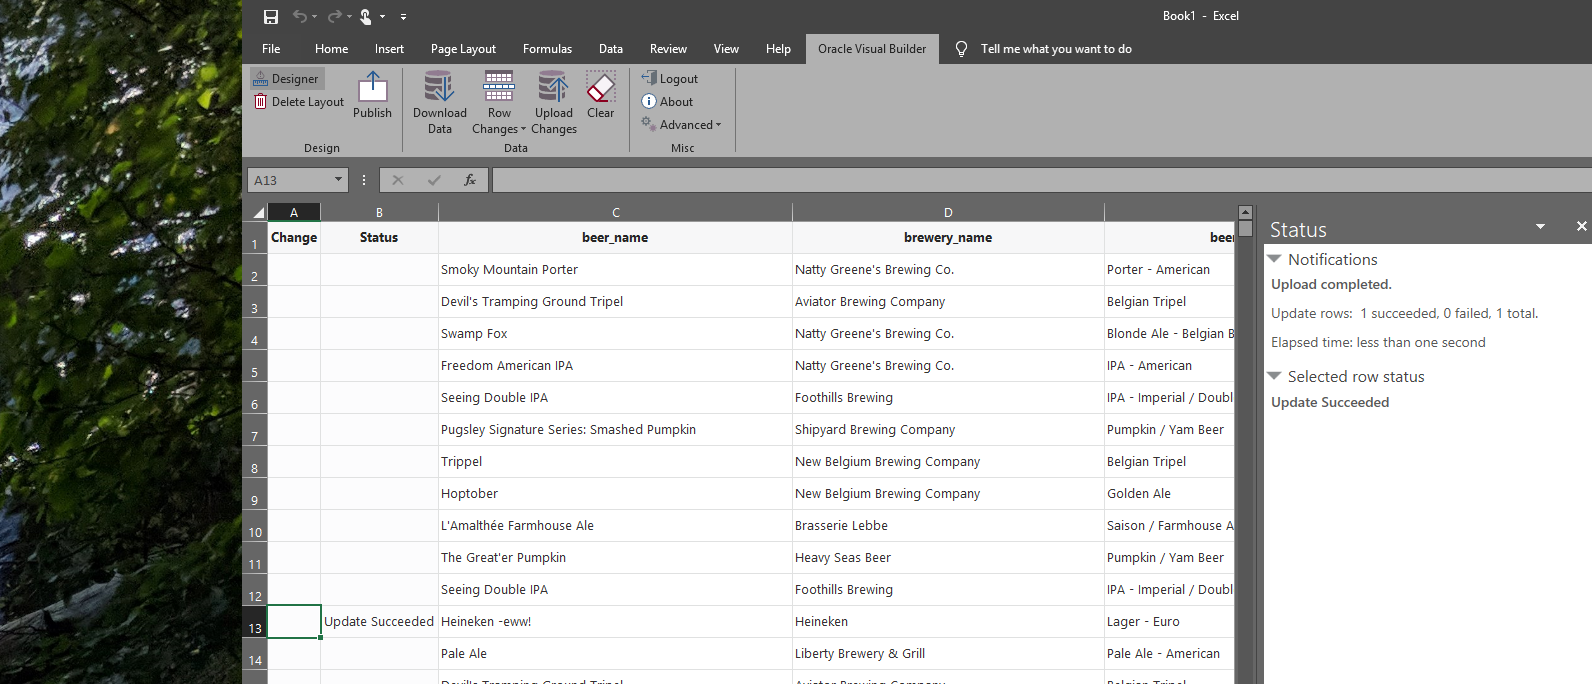Open the Page Layout tab
1592x684 pixels.
(x=464, y=49)
